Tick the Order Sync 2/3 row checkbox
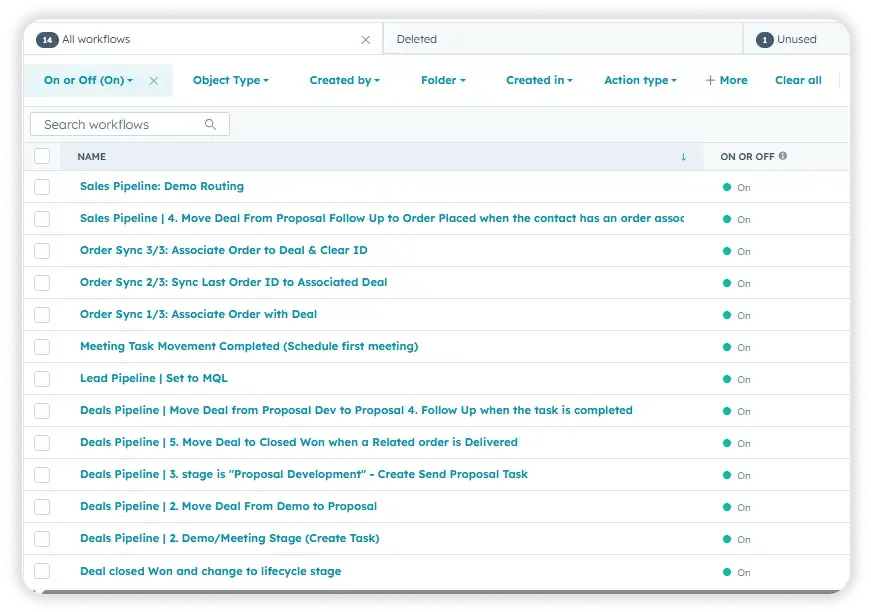This screenshot has height=612, width=871. pyautogui.click(x=42, y=283)
